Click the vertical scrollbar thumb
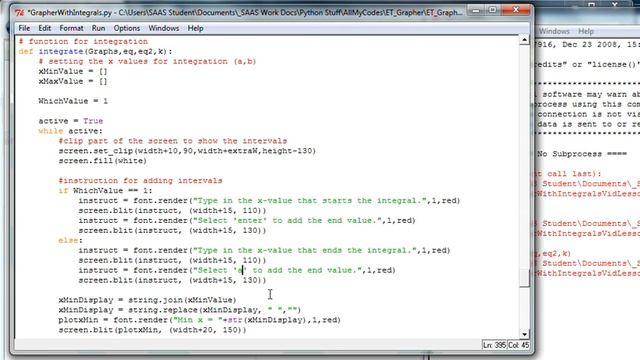 coord(524,278)
